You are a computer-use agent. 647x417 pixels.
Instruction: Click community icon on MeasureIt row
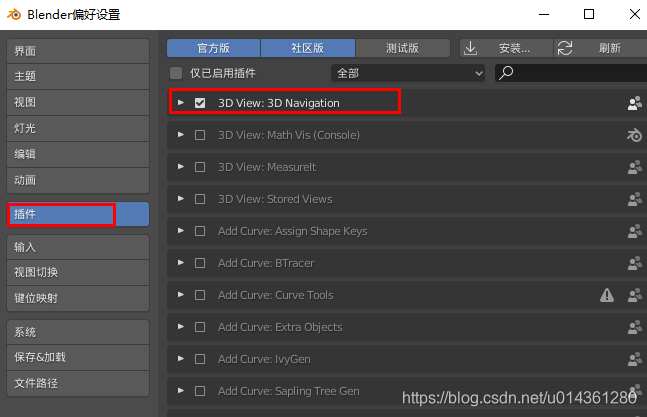coord(635,167)
